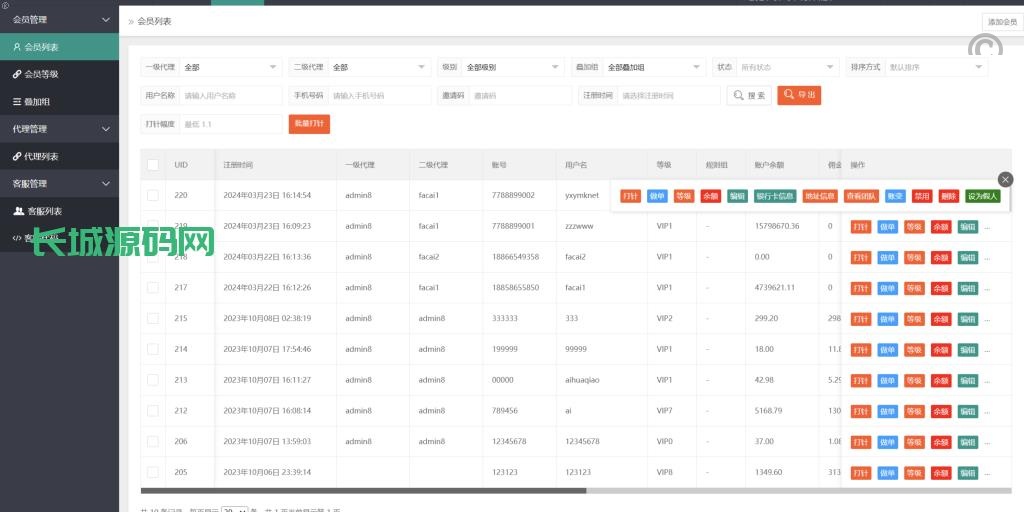Close the expanded action popup with X
The width and height of the screenshot is (1024, 512).
tap(1005, 179)
